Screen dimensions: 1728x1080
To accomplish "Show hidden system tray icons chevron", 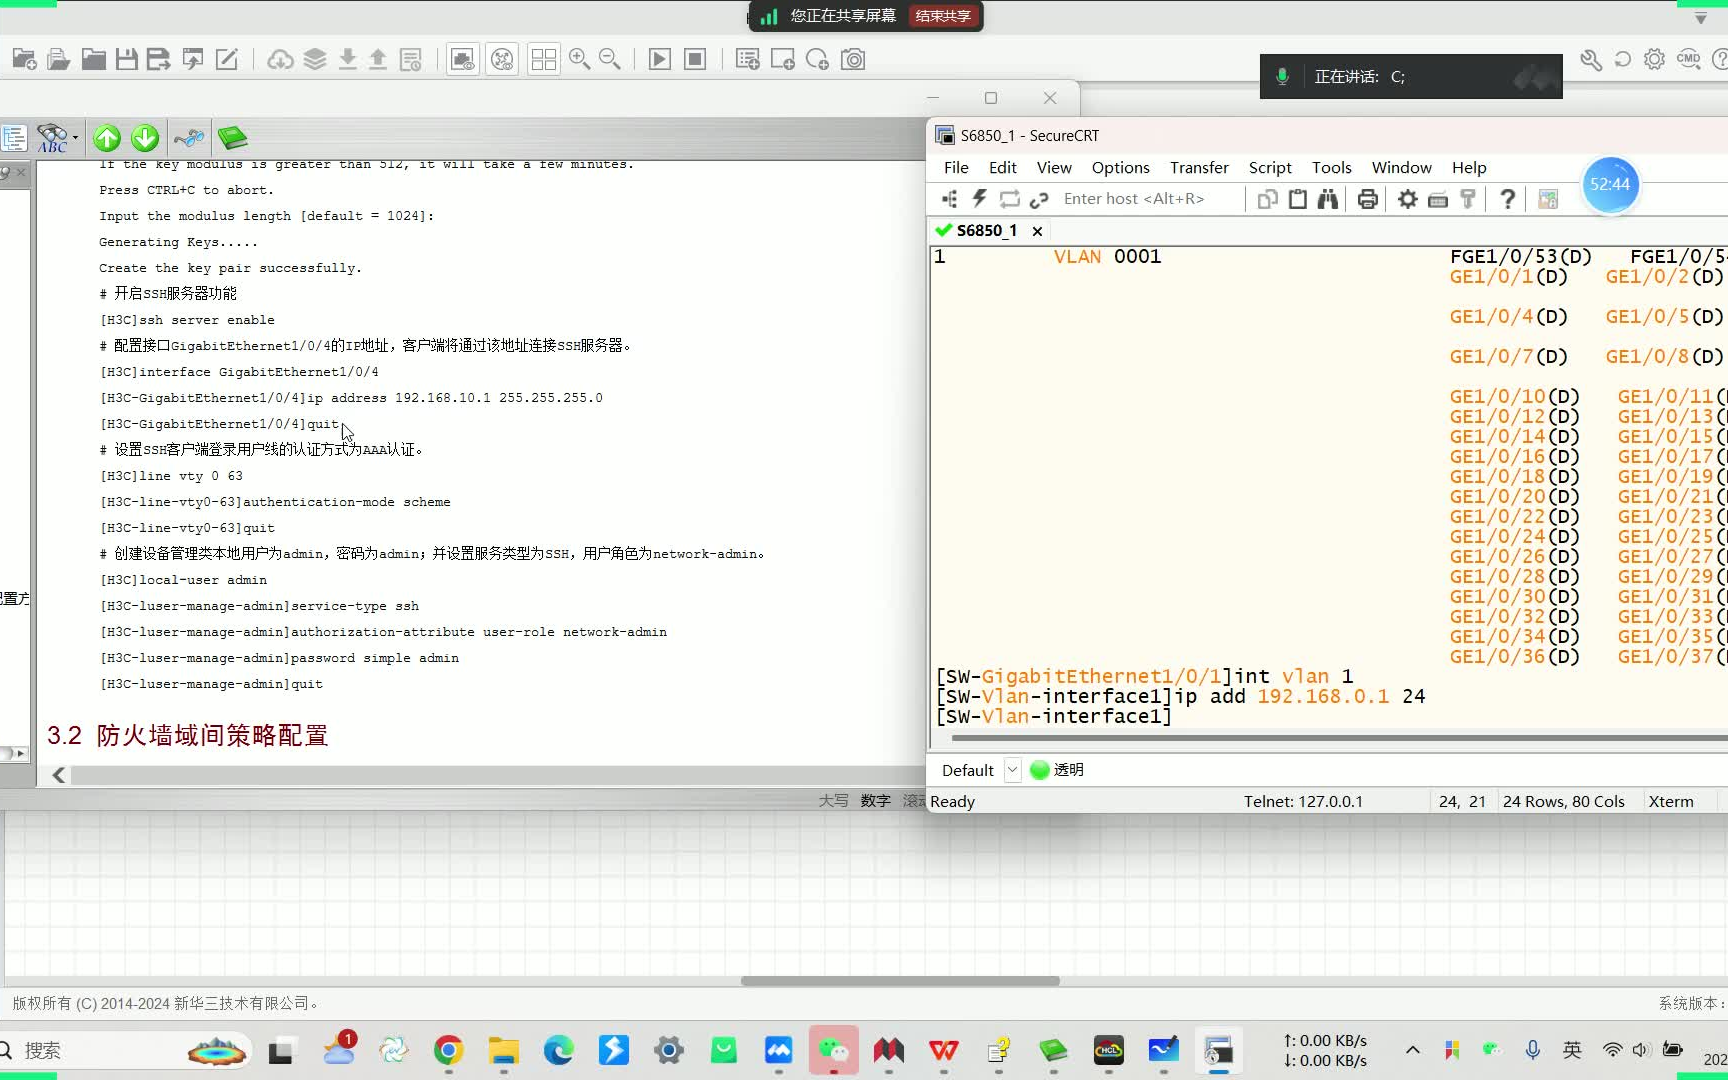I will (1412, 1050).
